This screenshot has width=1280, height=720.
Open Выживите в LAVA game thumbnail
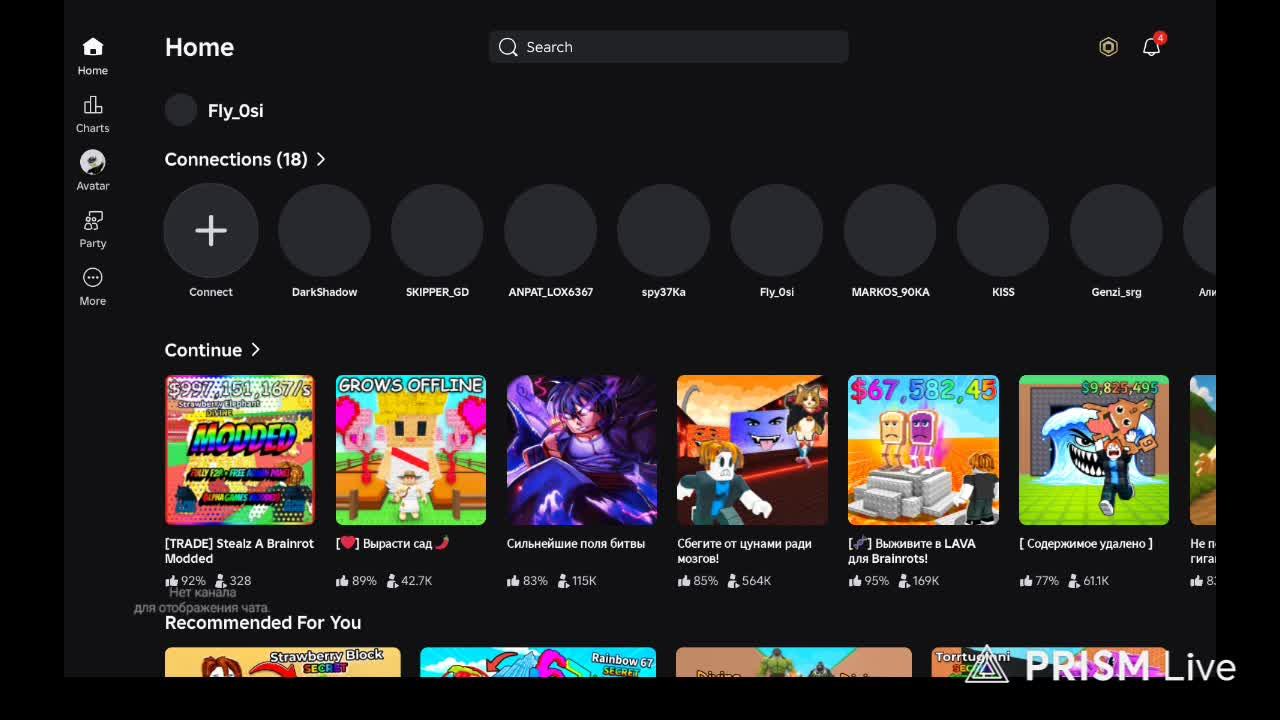pyautogui.click(x=923, y=450)
